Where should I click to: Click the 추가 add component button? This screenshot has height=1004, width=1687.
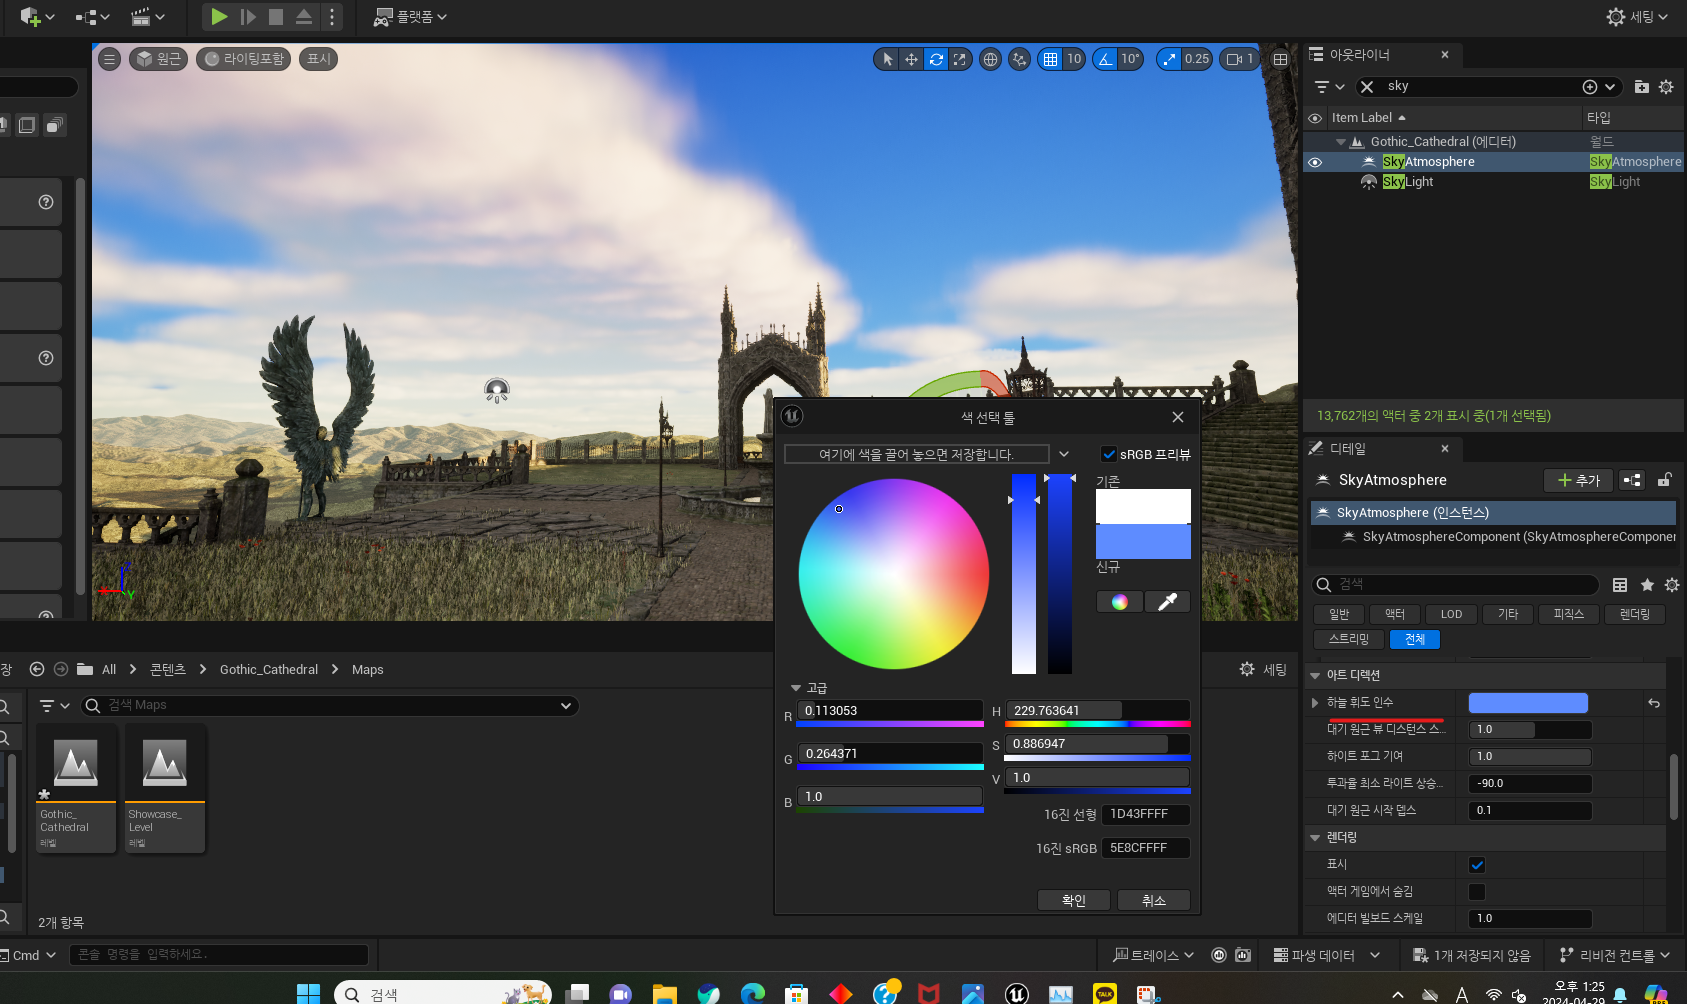coord(1578,480)
